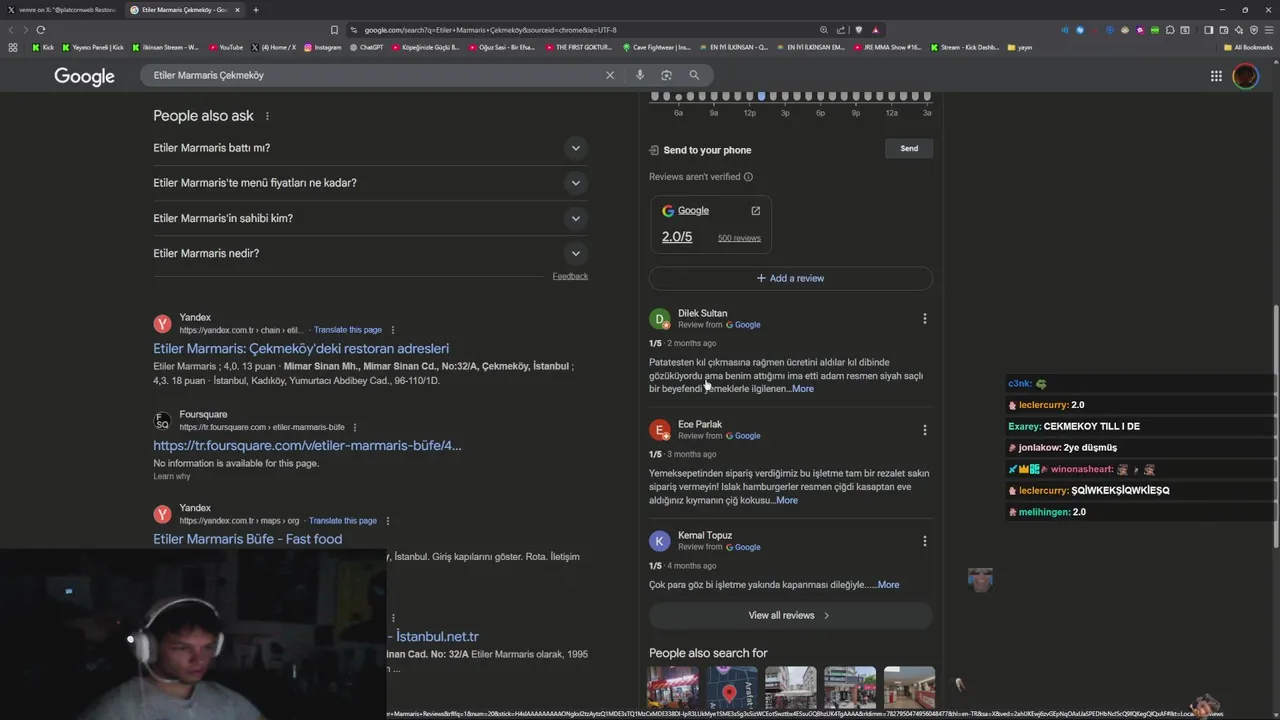The width and height of the screenshot is (1280, 720).
Task: Go to the Google logo homepage
Action: point(84,76)
